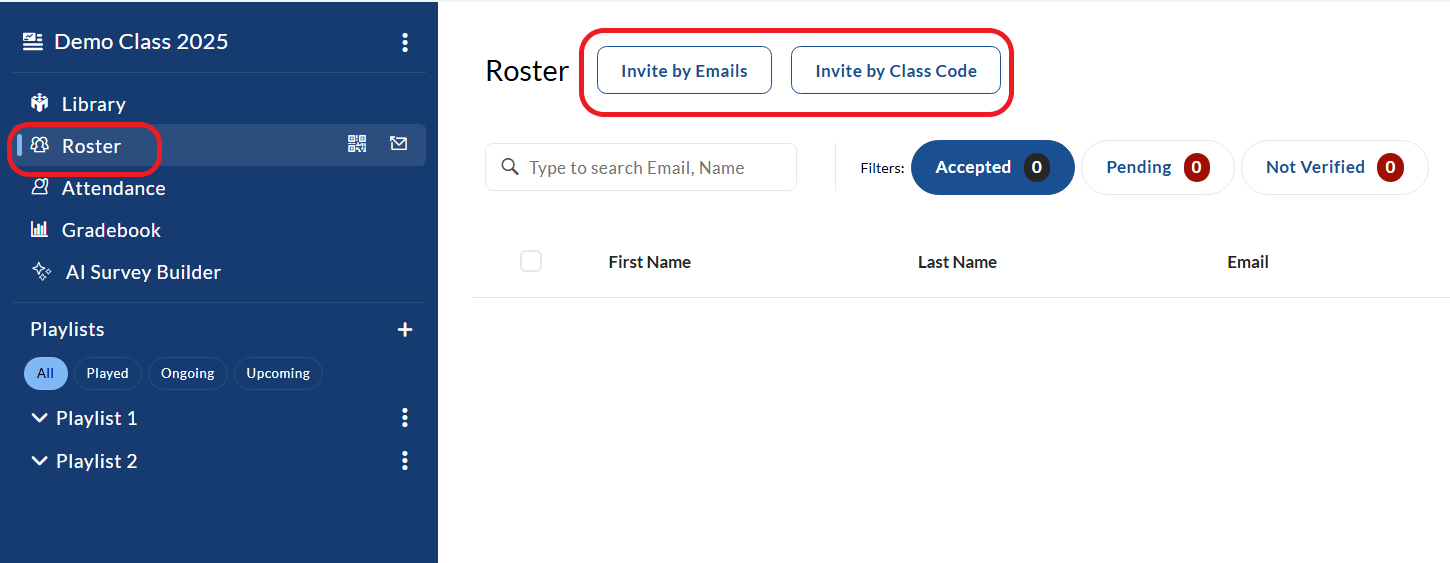
Task: Open Demo Class 2025 three-dot menu
Action: (405, 42)
